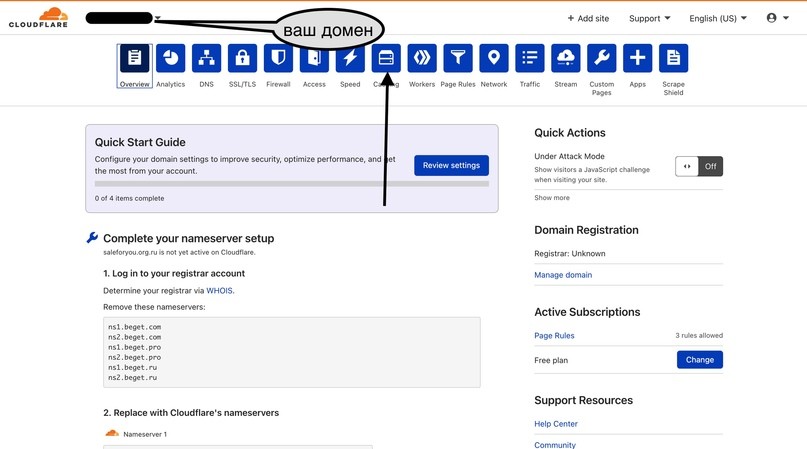The width and height of the screenshot is (807, 449).
Task: Open the SSL/TLS padlock icon
Action: [x=242, y=58]
